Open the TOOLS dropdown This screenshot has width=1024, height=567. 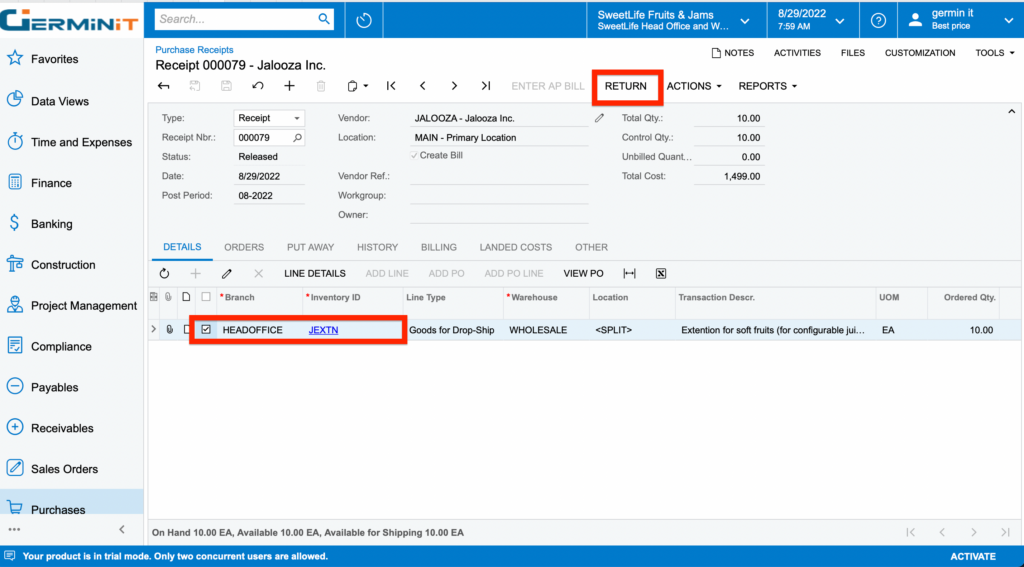[995, 53]
